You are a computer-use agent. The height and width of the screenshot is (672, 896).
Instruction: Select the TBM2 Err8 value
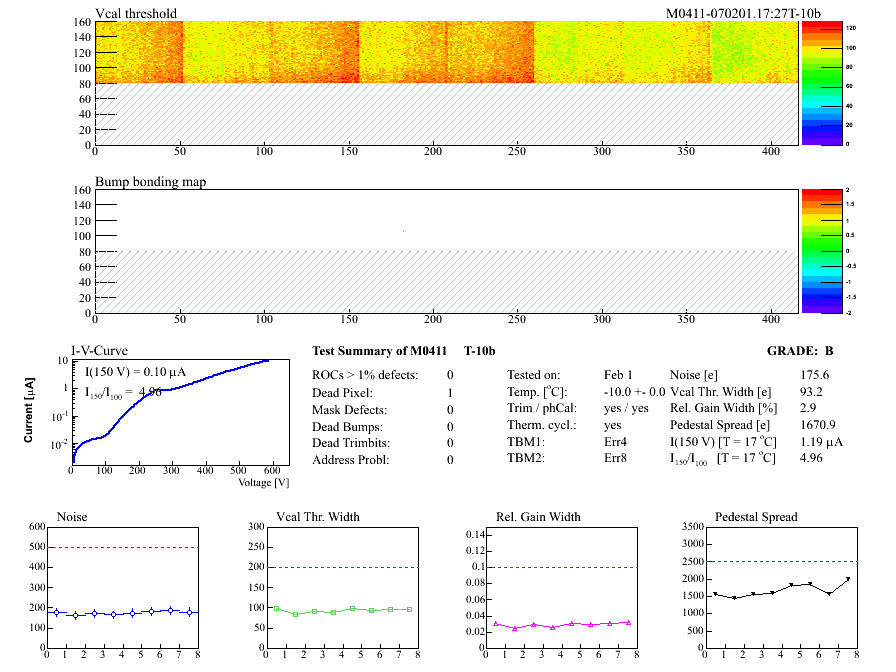pos(615,459)
